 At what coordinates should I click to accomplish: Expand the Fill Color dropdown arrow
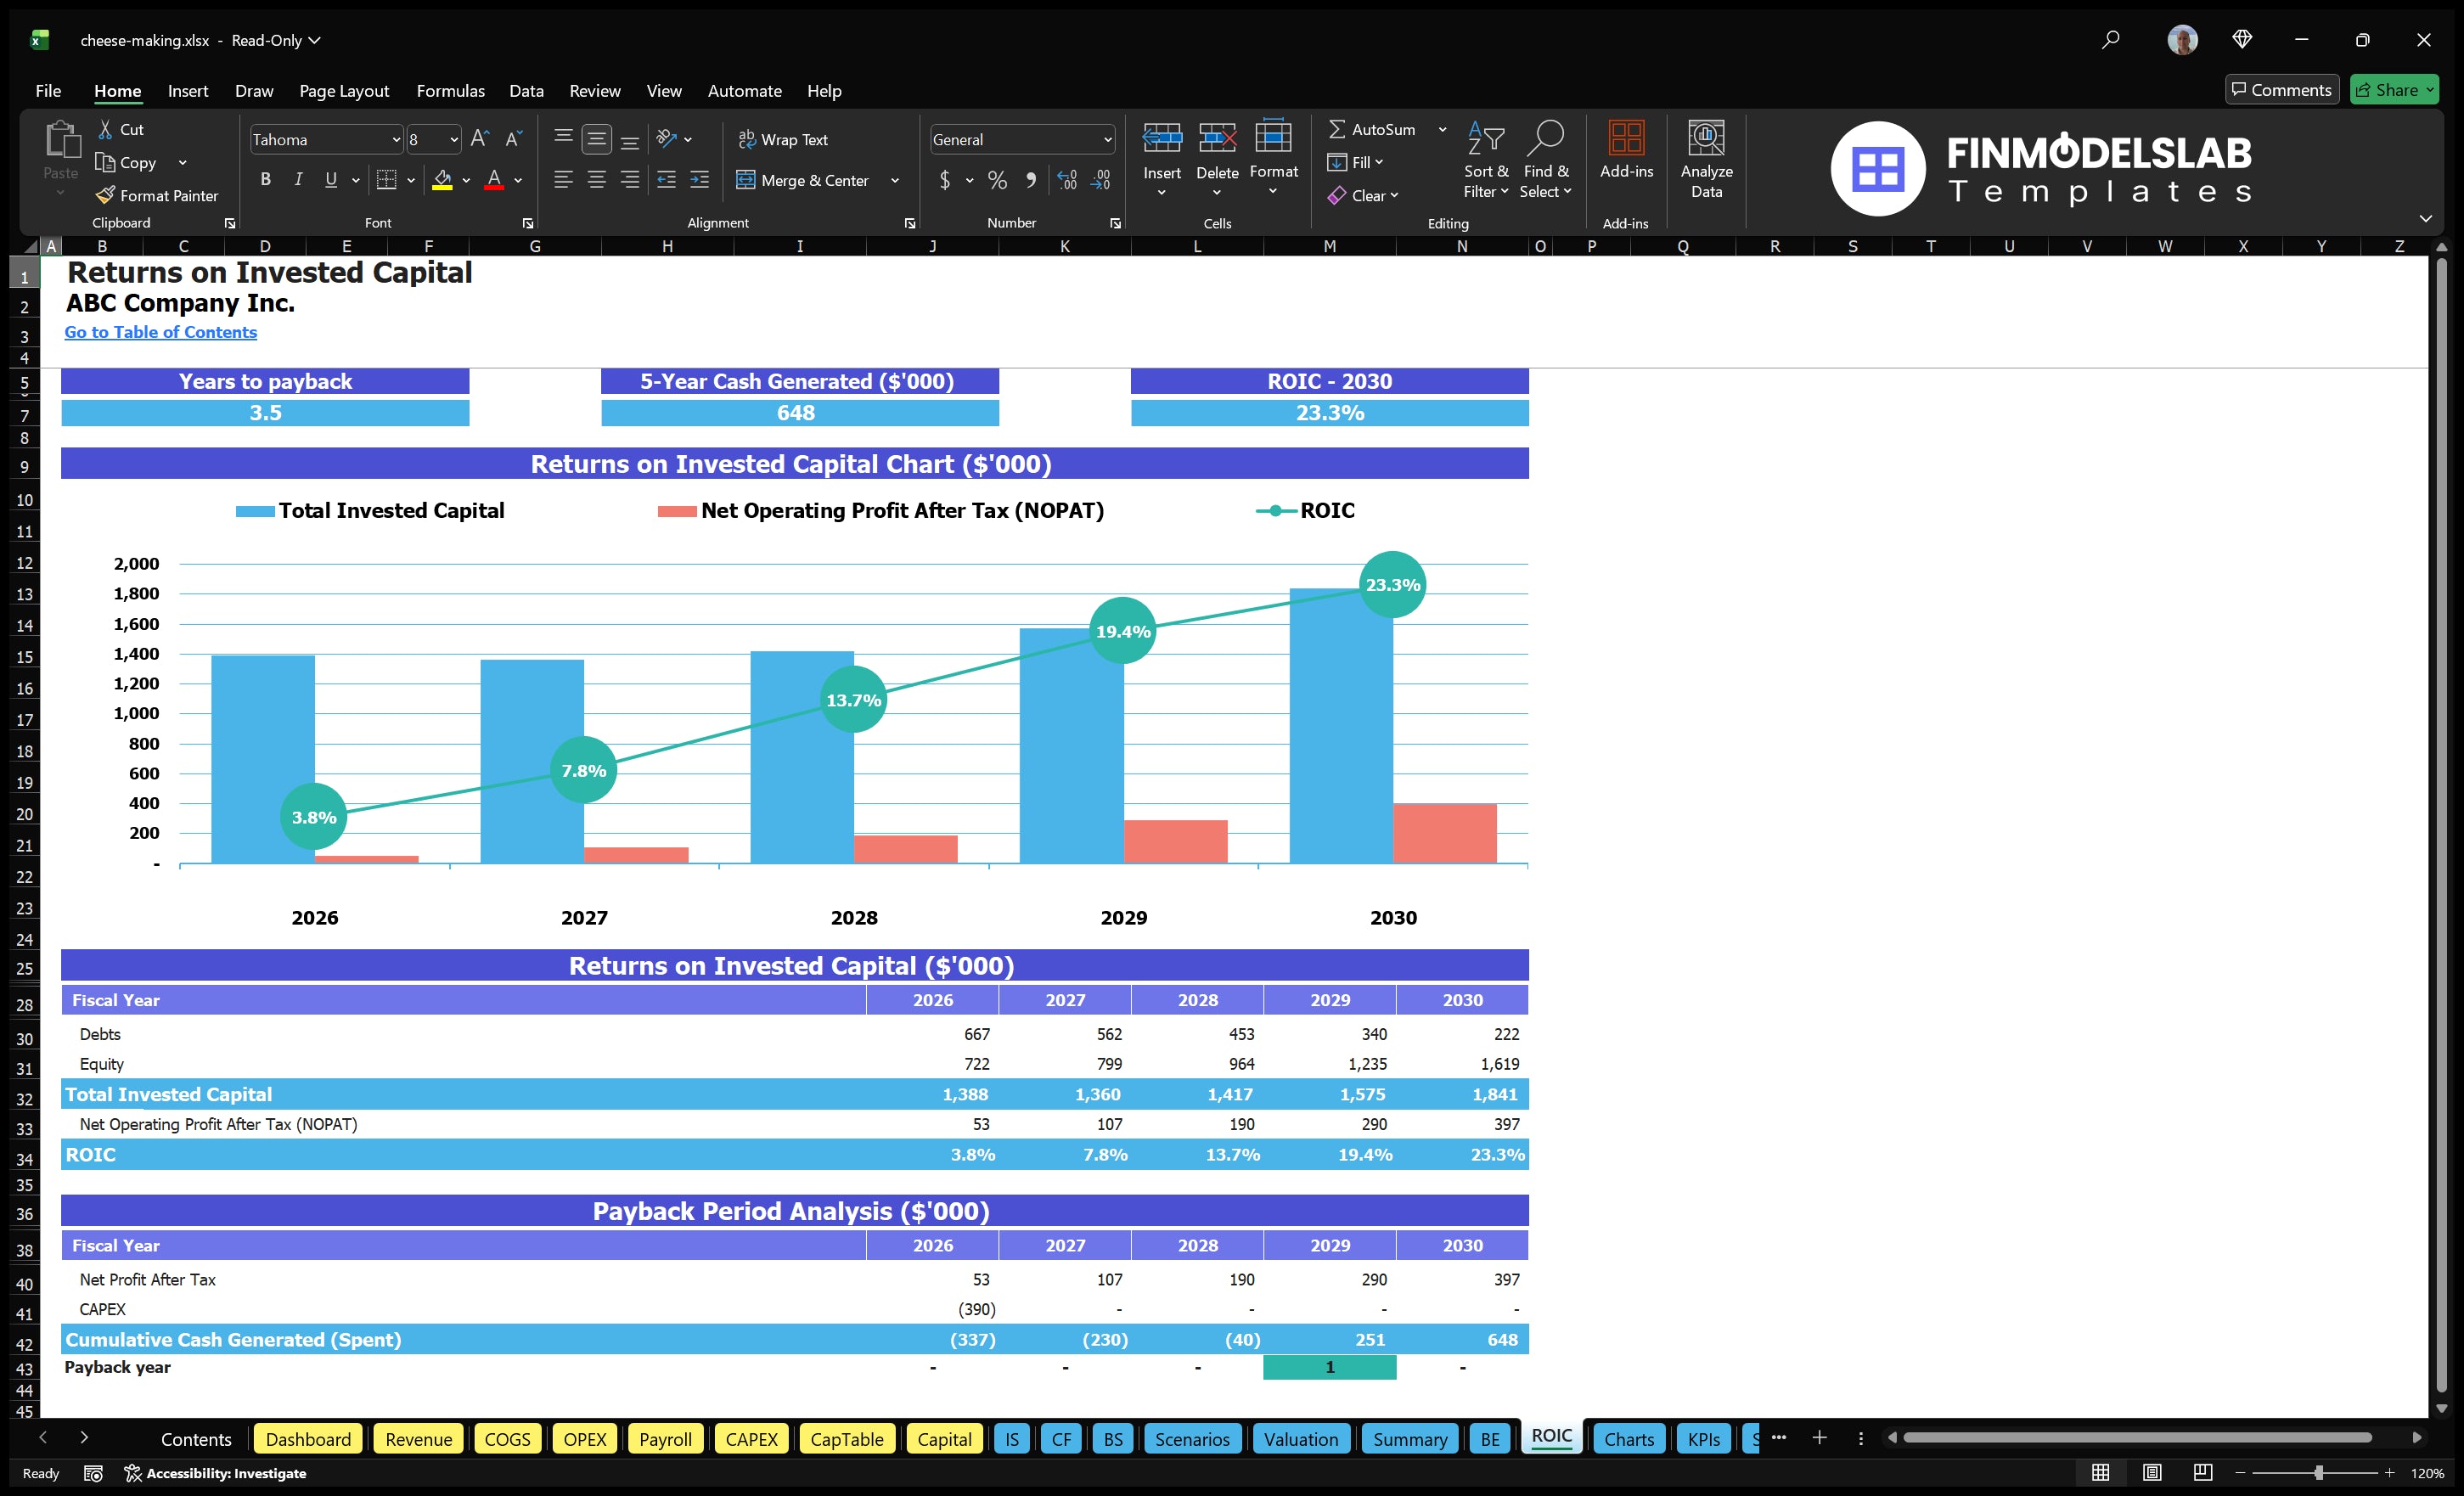[466, 181]
